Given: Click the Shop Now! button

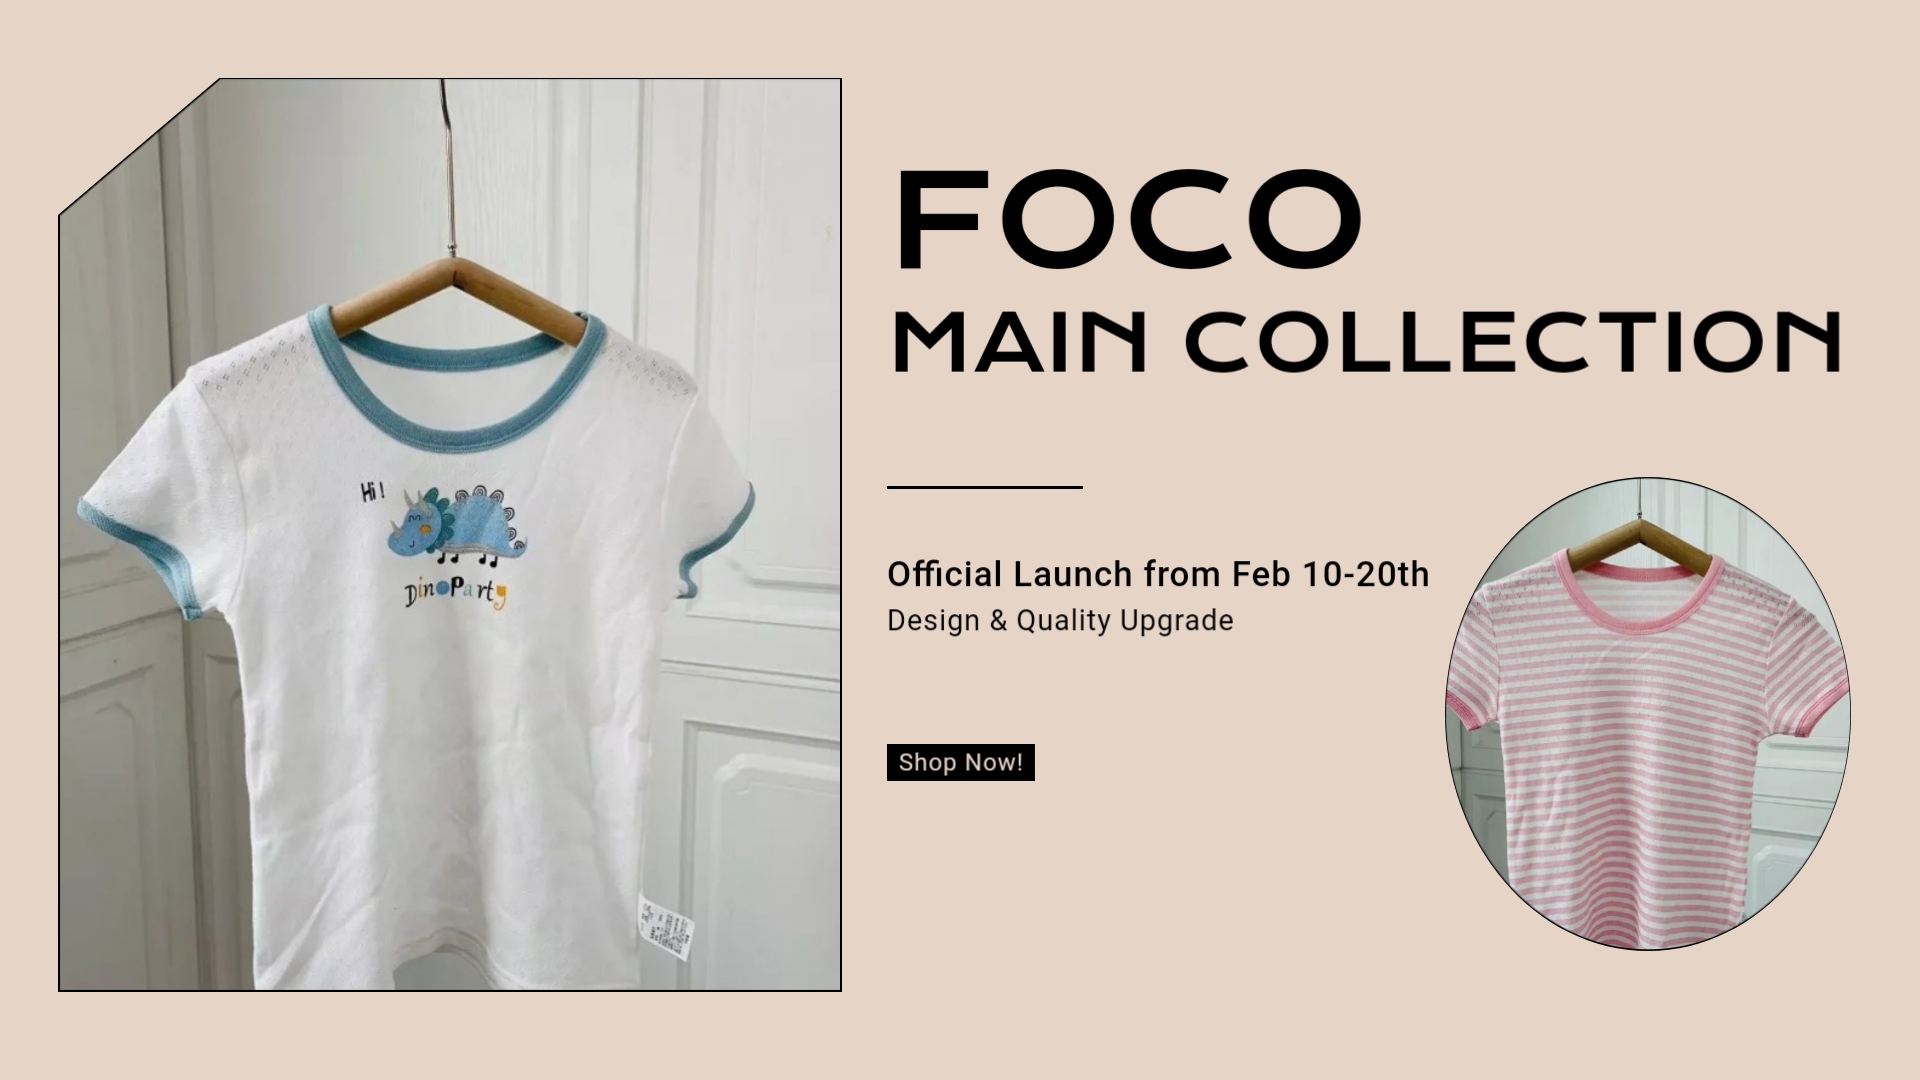Looking at the screenshot, I should [960, 762].
